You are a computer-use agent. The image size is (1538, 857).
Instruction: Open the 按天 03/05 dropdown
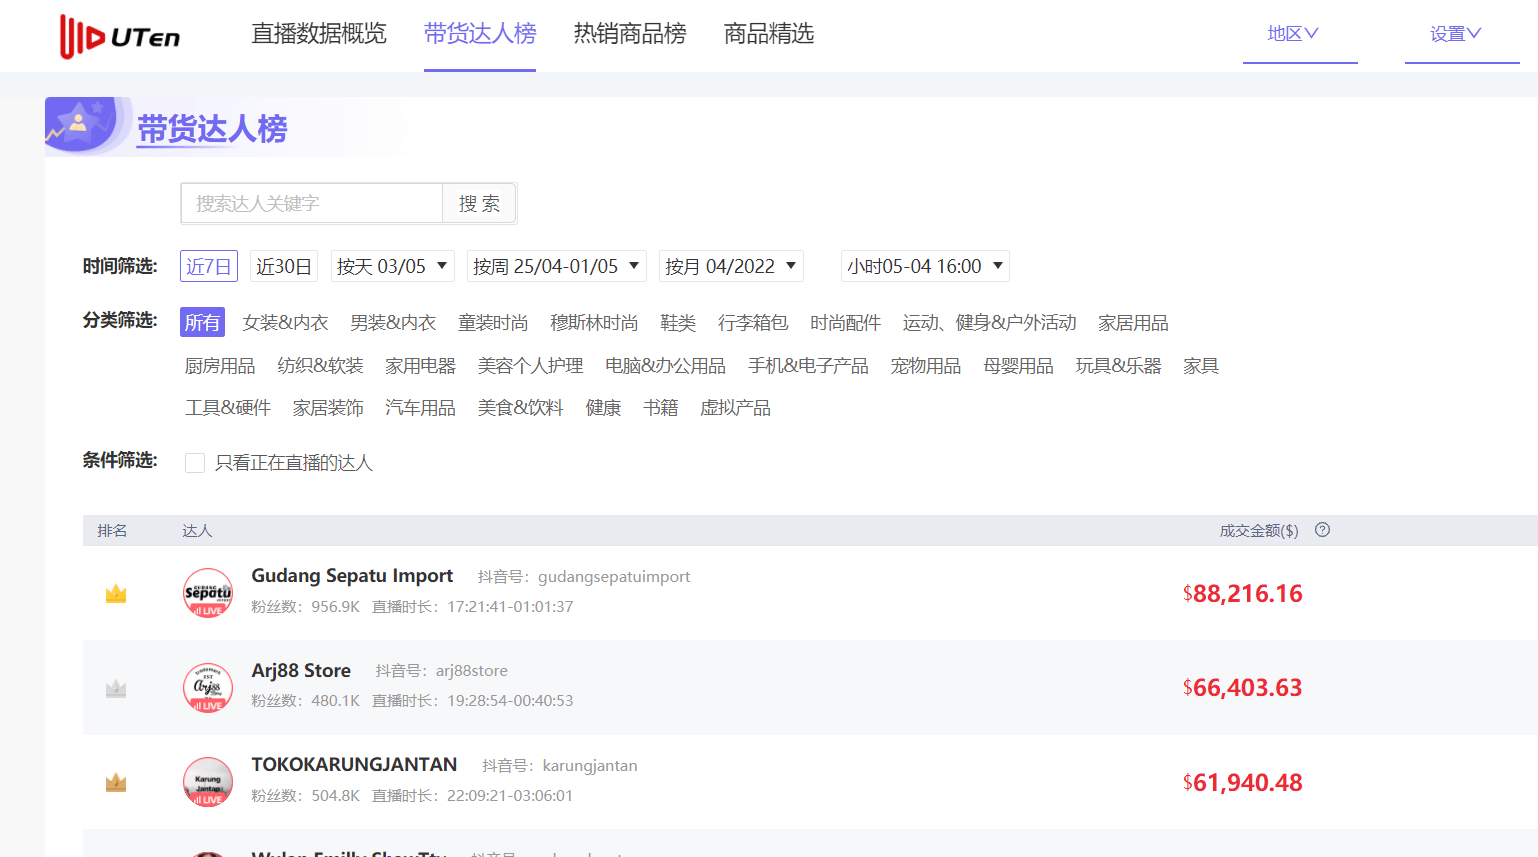coord(393,266)
